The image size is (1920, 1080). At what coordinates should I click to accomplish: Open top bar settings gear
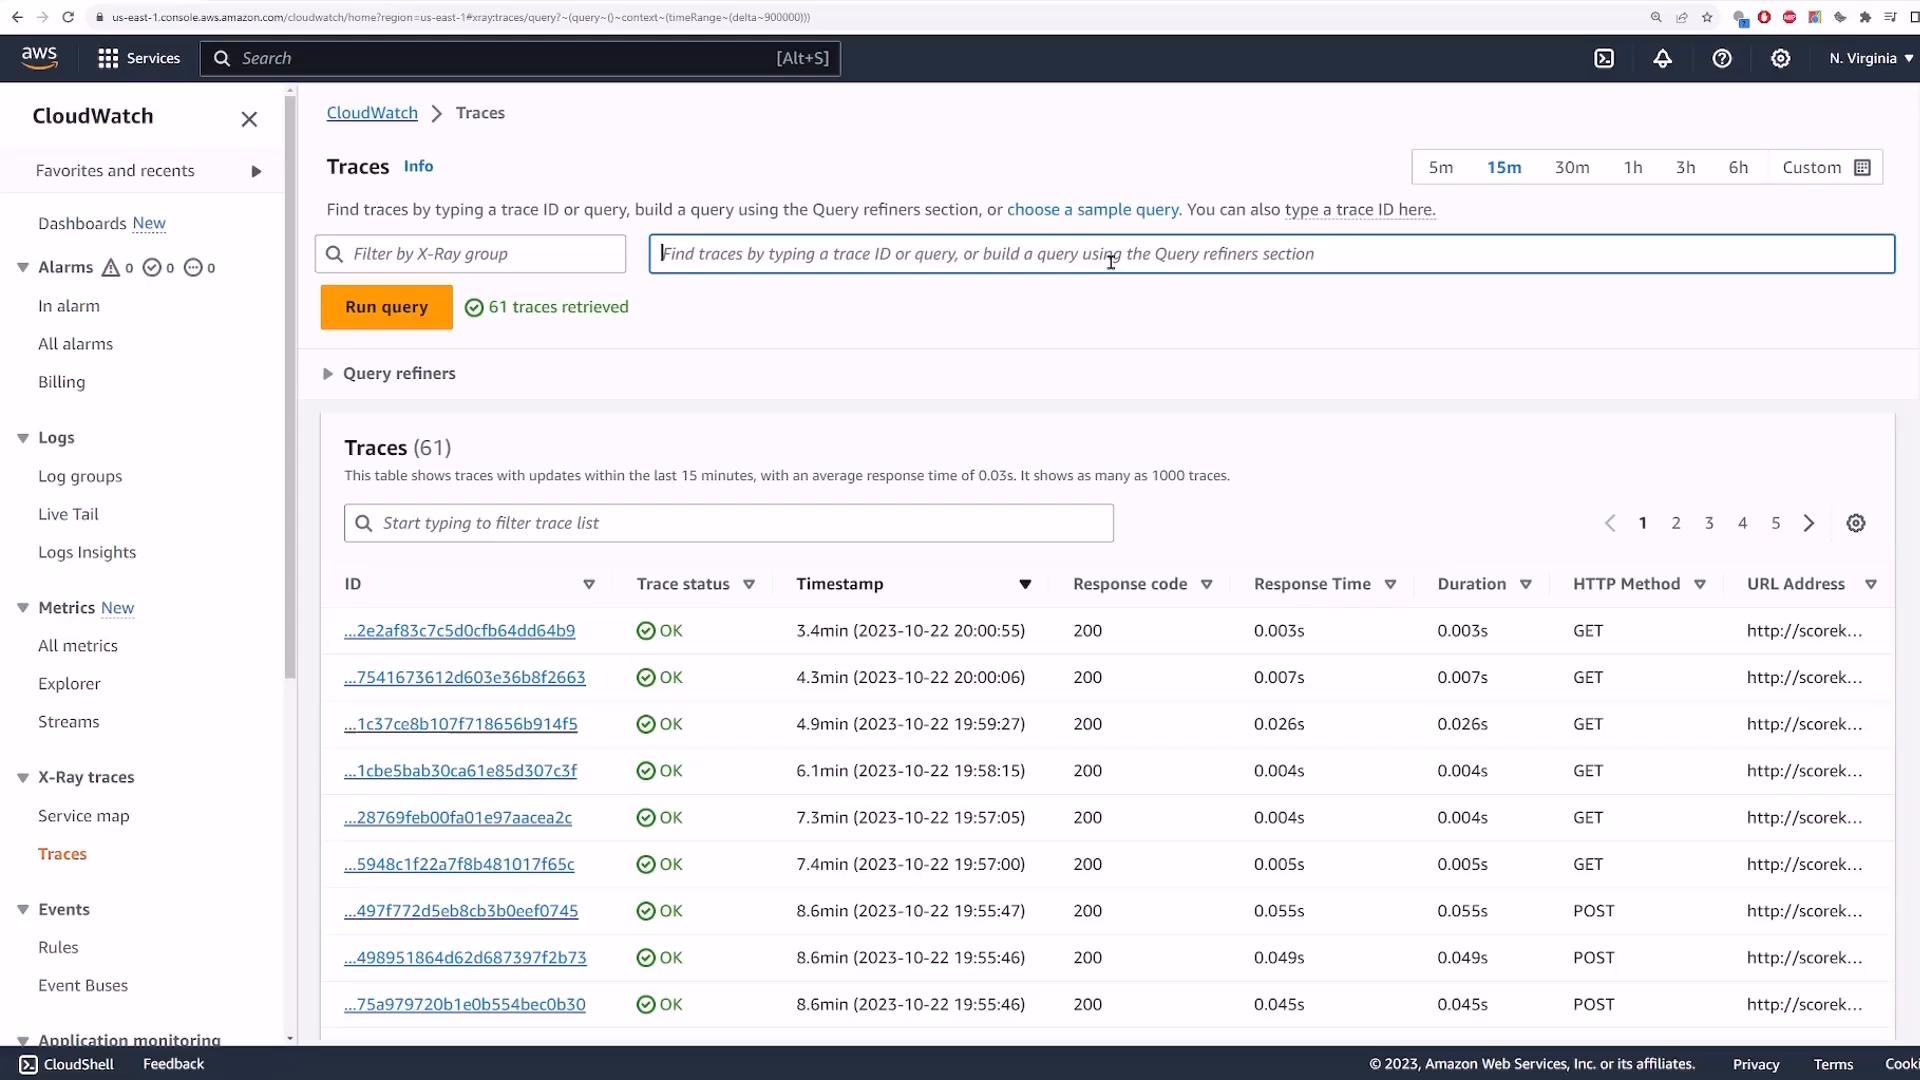pos(1780,58)
